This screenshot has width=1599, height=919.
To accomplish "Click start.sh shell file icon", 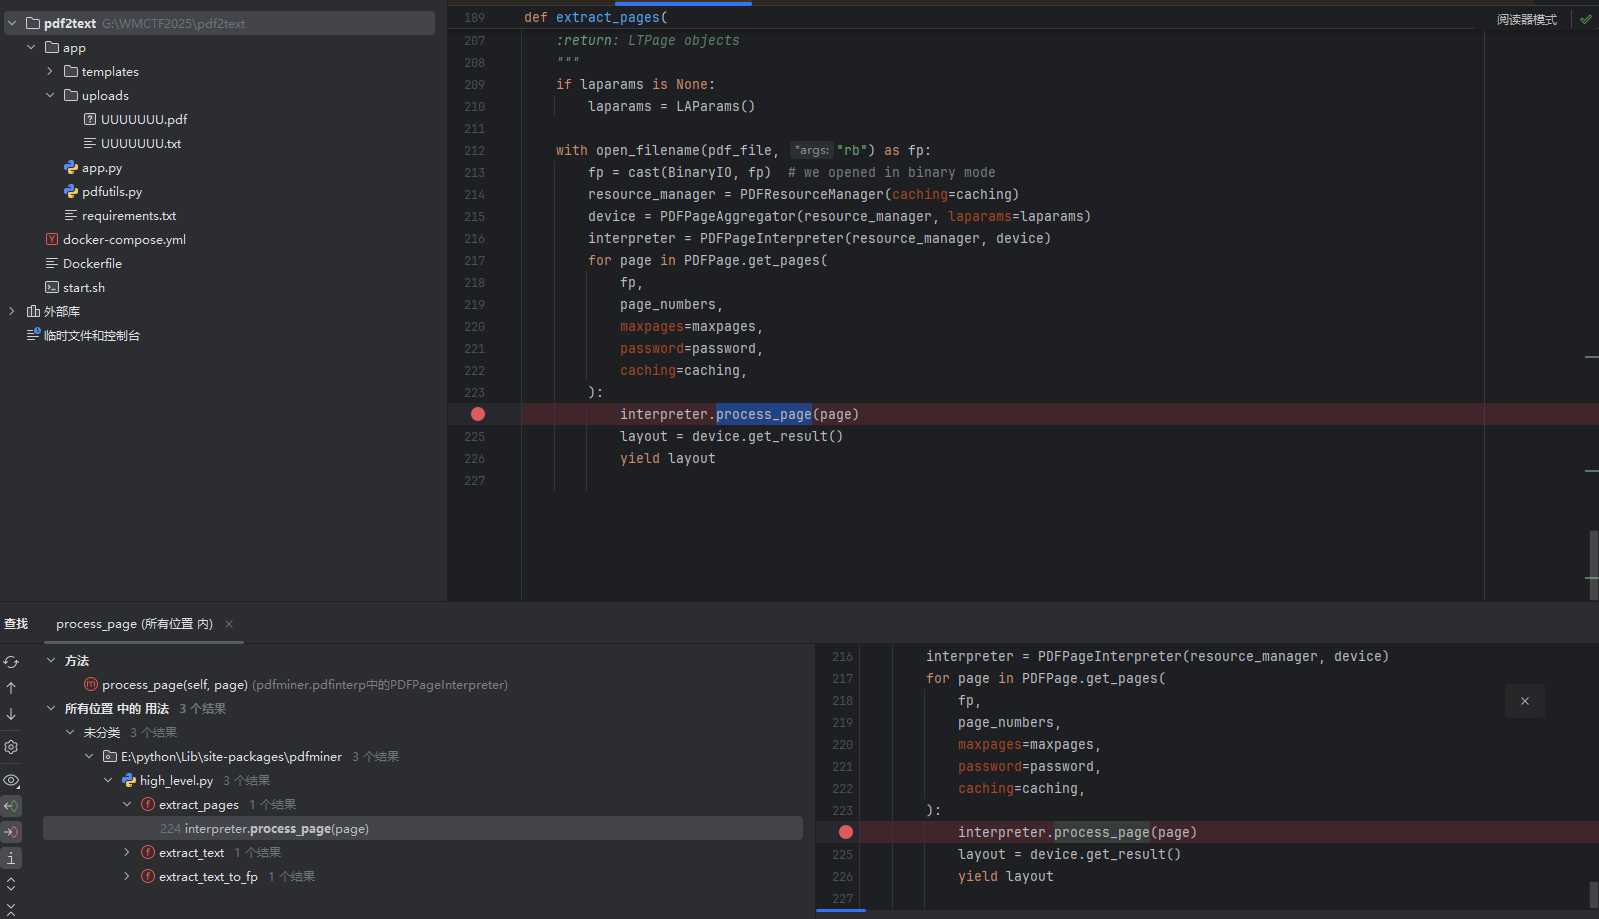I will (52, 287).
